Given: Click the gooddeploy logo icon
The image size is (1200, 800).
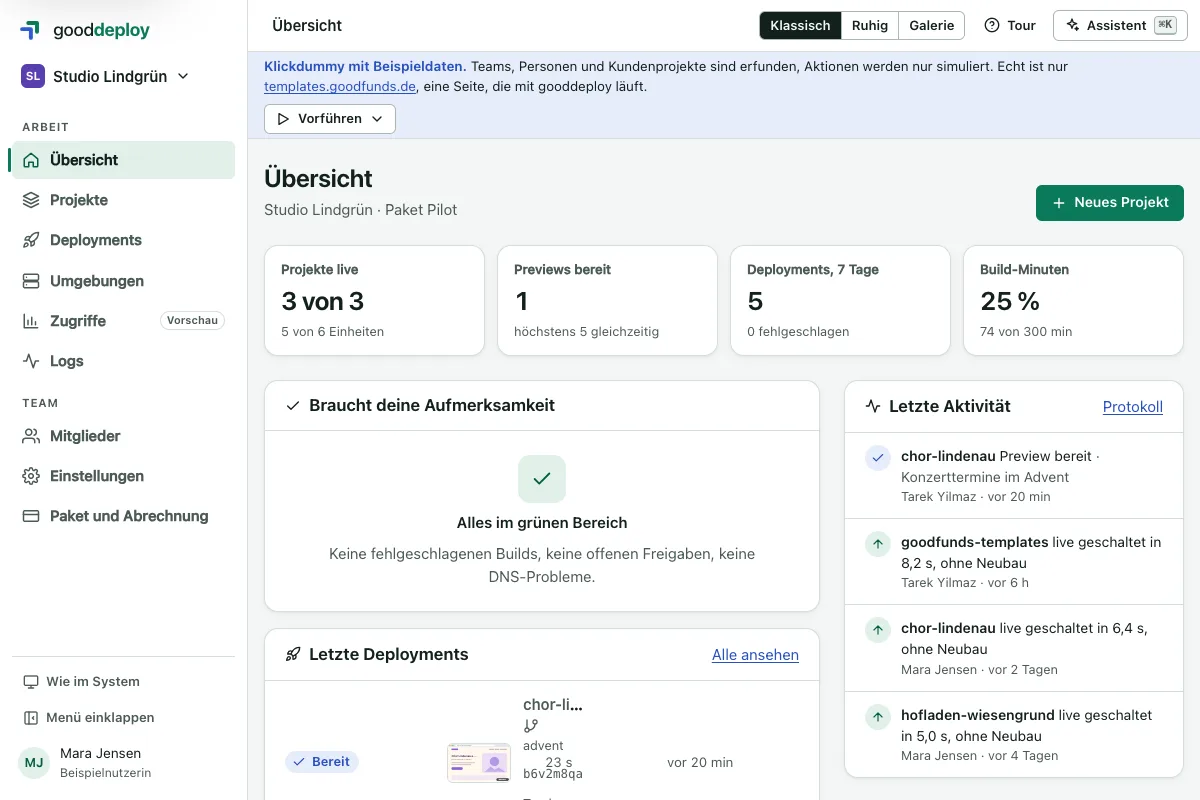Looking at the screenshot, I should [31, 30].
